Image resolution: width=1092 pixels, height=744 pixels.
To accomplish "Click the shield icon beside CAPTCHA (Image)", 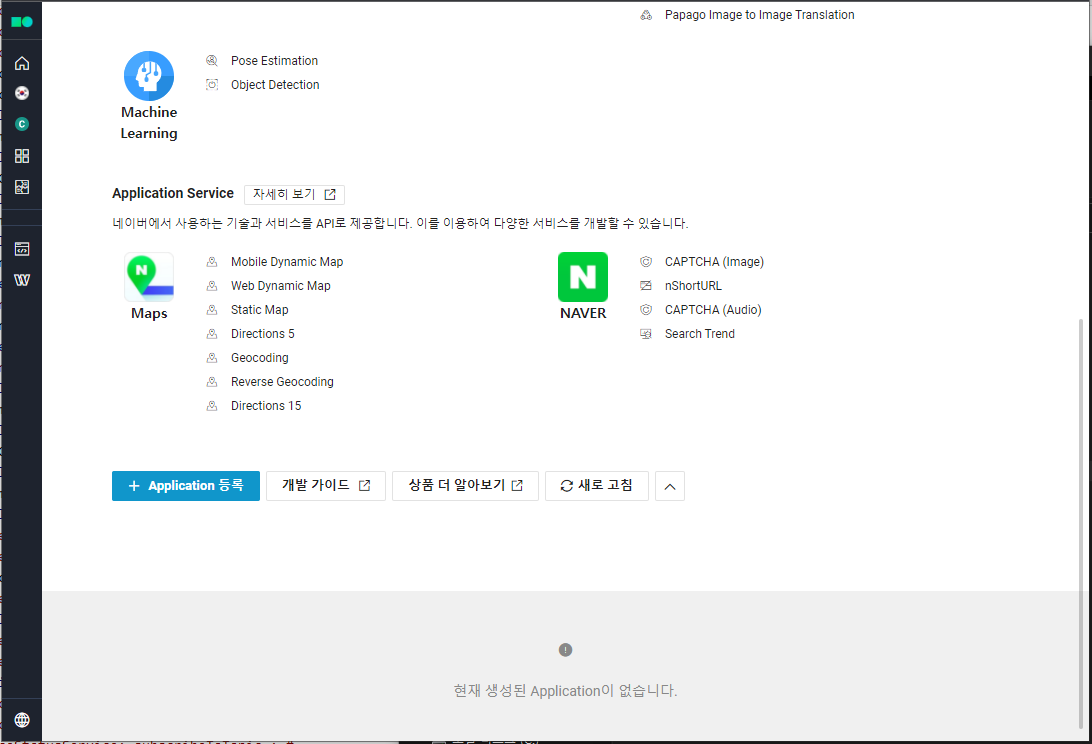I will click(646, 262).
